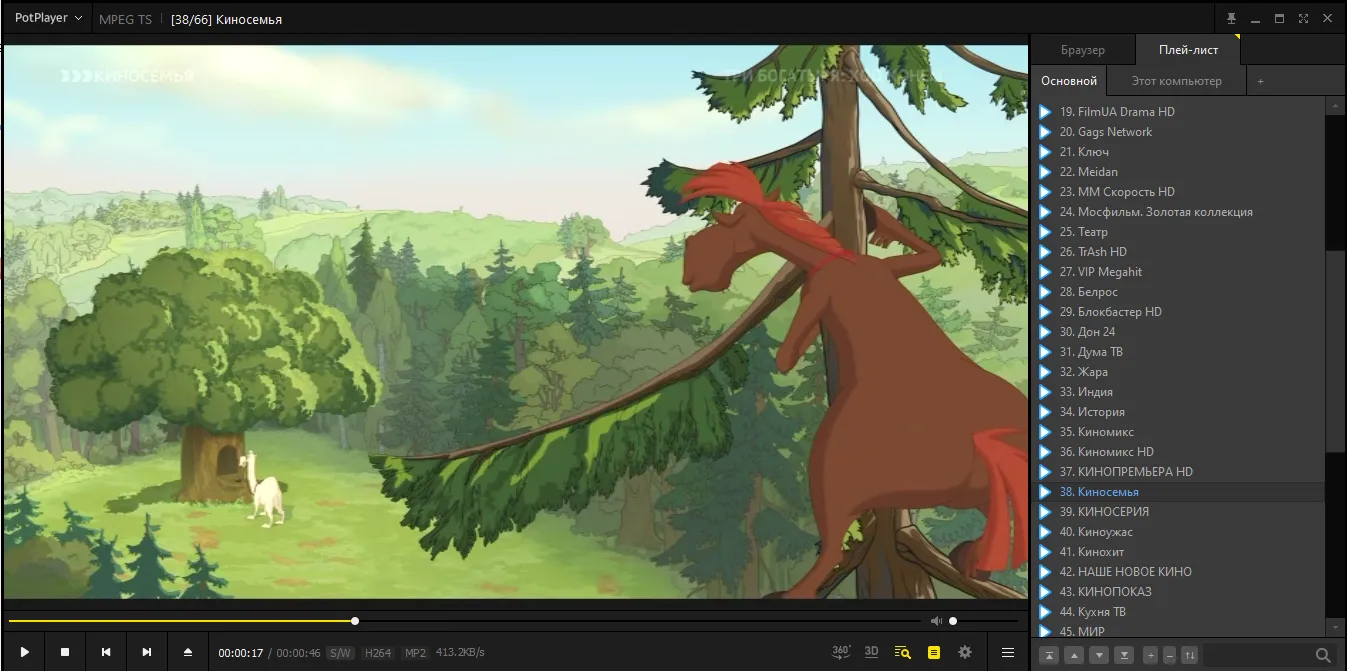Screen dimensions: 1347x671
Task: Select playlist entry 29. Блокбастер HD
Action: tap(1178, 312)
